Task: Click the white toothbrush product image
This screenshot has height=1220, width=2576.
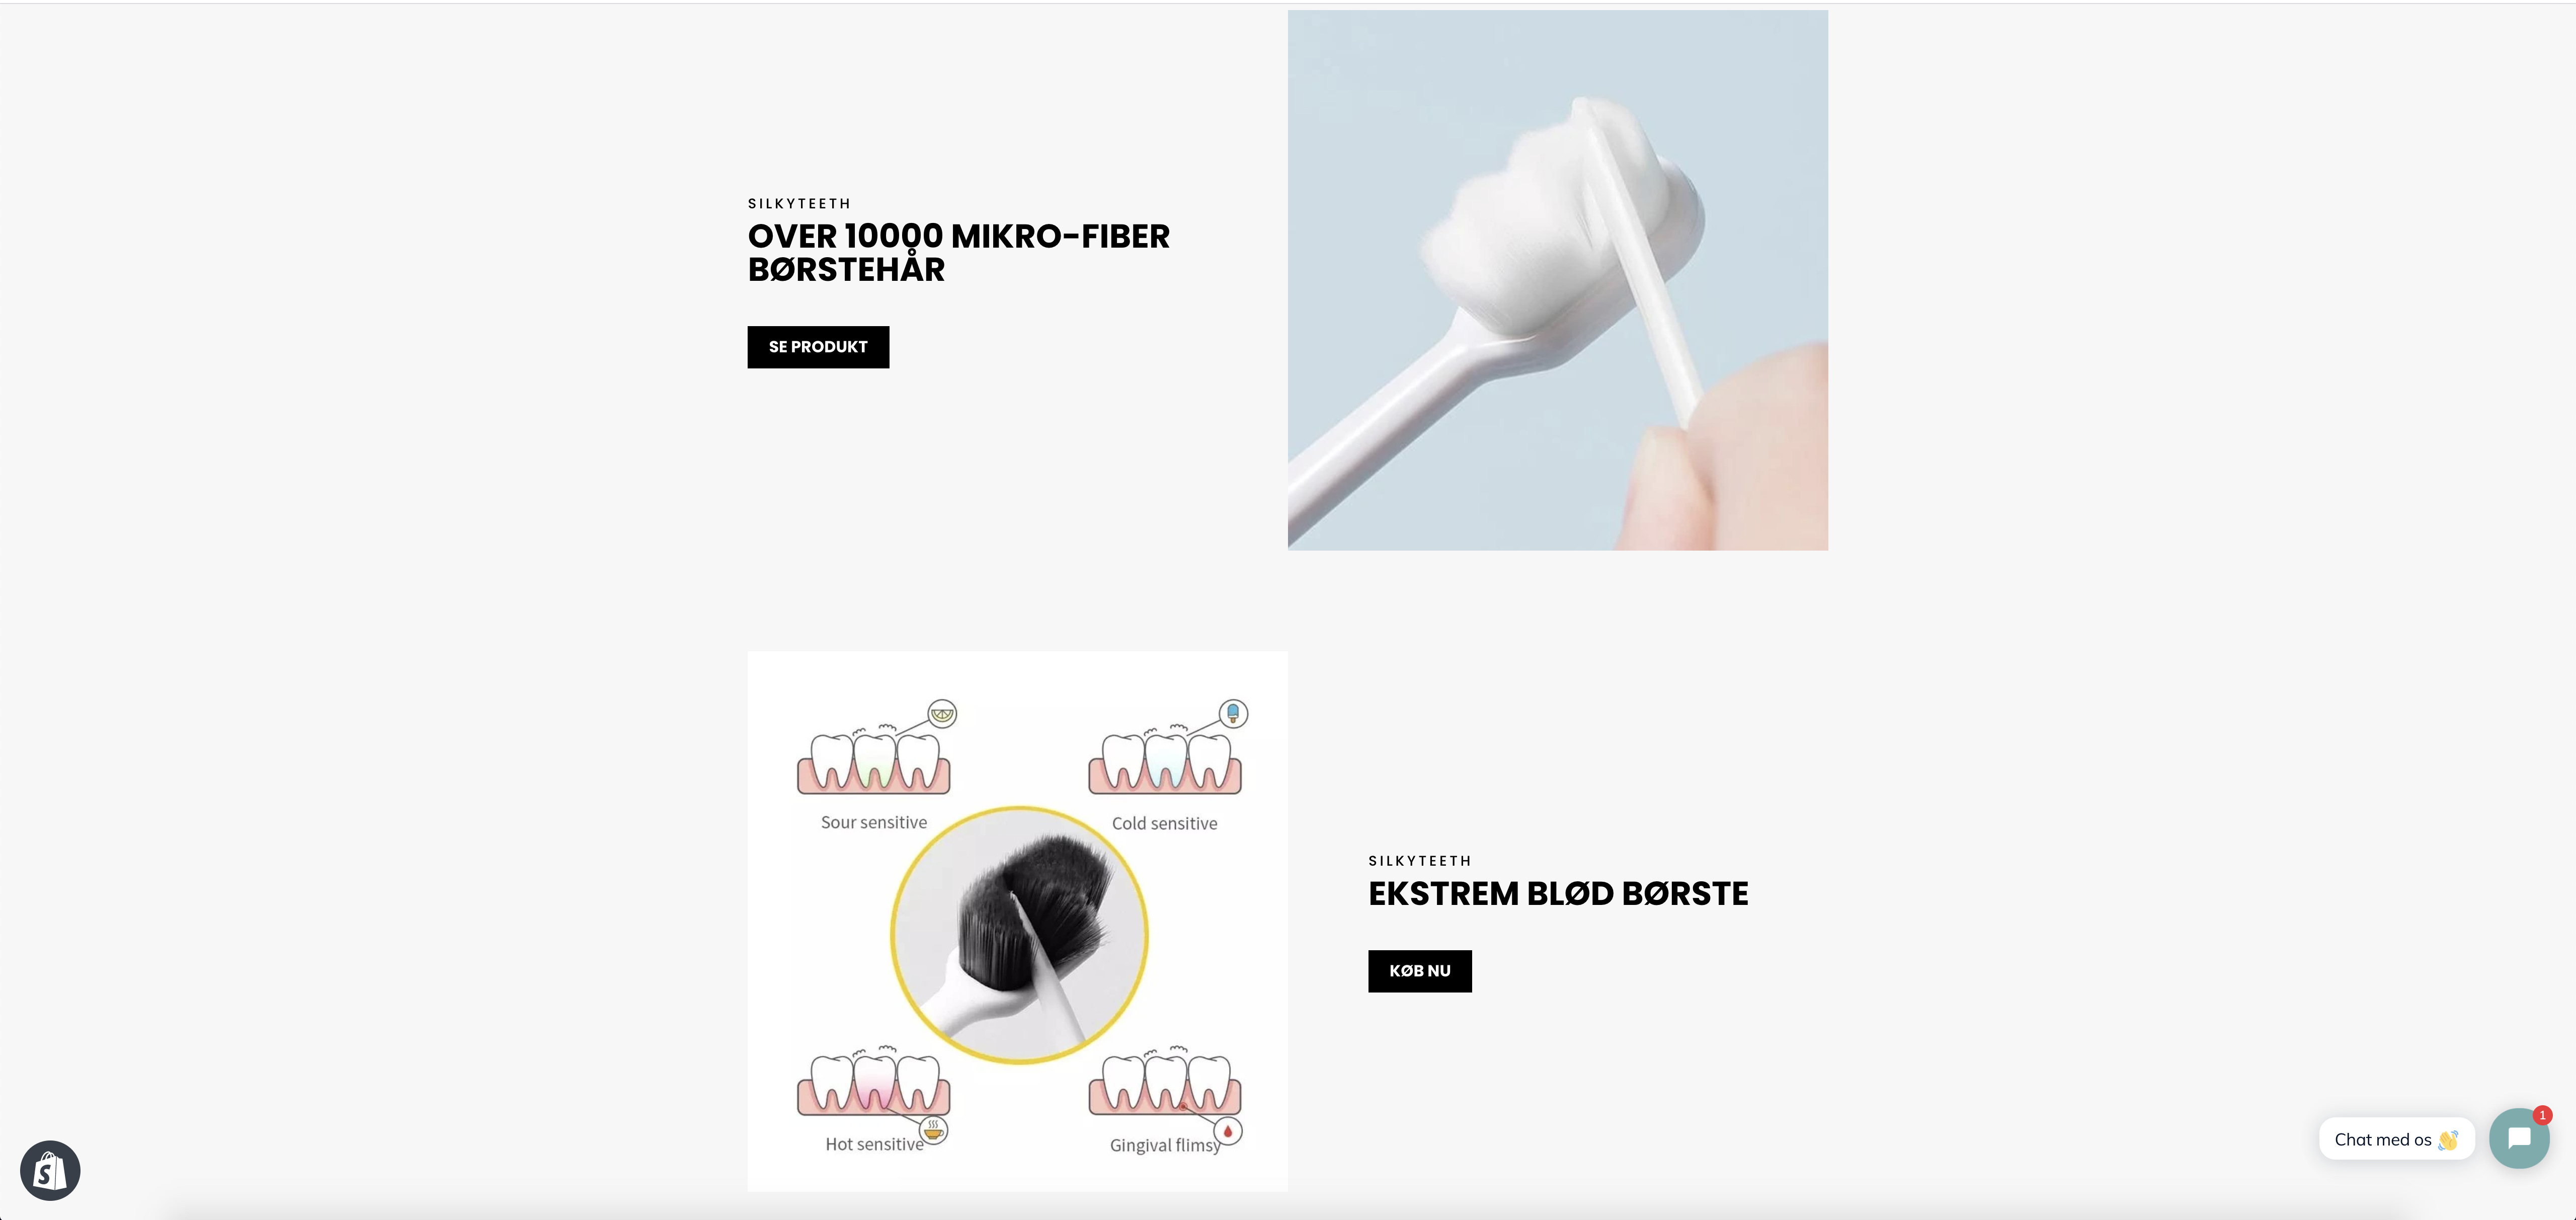Action: tap(1557, 280)
